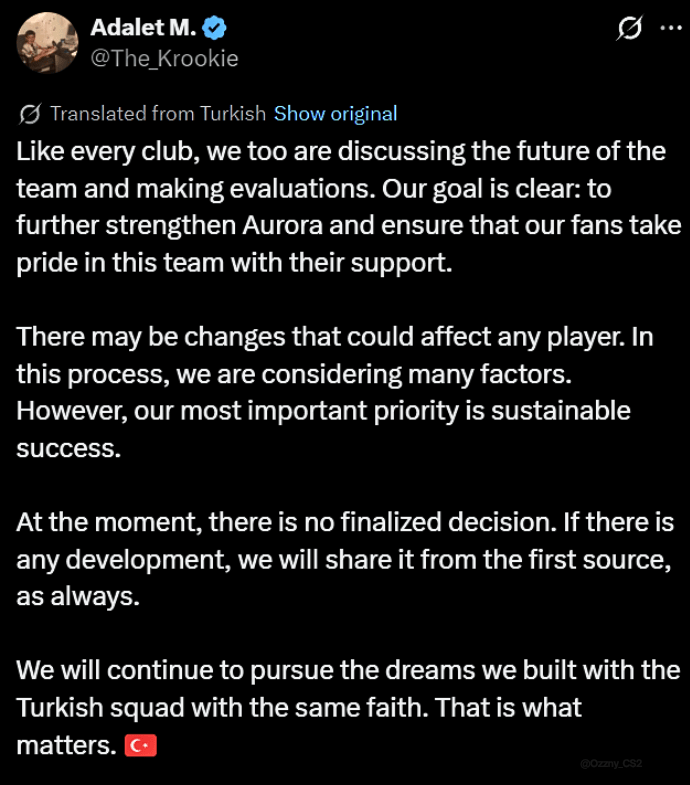Open the three-dot more options menu
This screenshot has height=785, width=690.
tap(670, 29)
